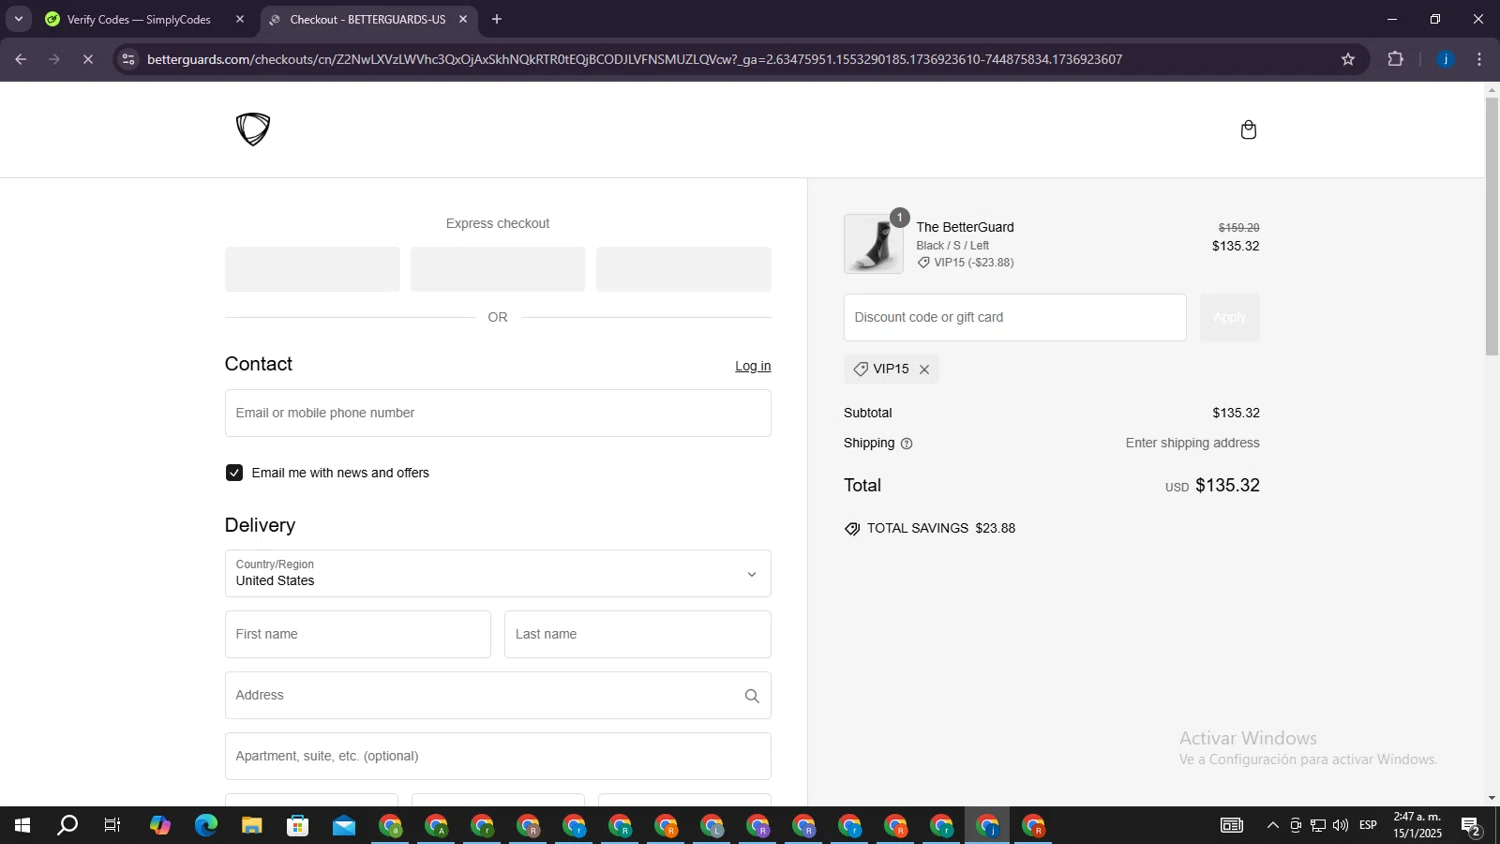Viewport: 1500px width, 844px height.
Task: Open the Chrome three-dot menu
Action: (x=1480, y=60)
